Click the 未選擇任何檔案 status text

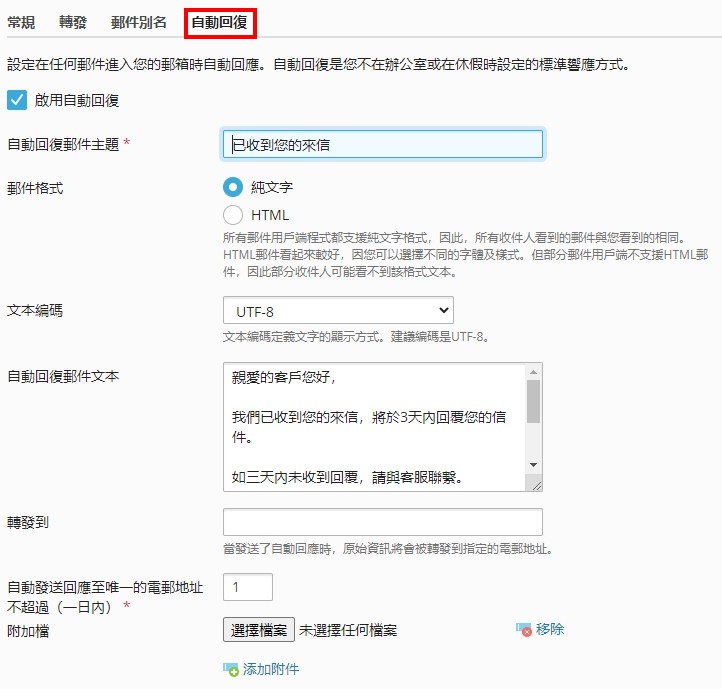pyautogui.click(x=348, y=630)
